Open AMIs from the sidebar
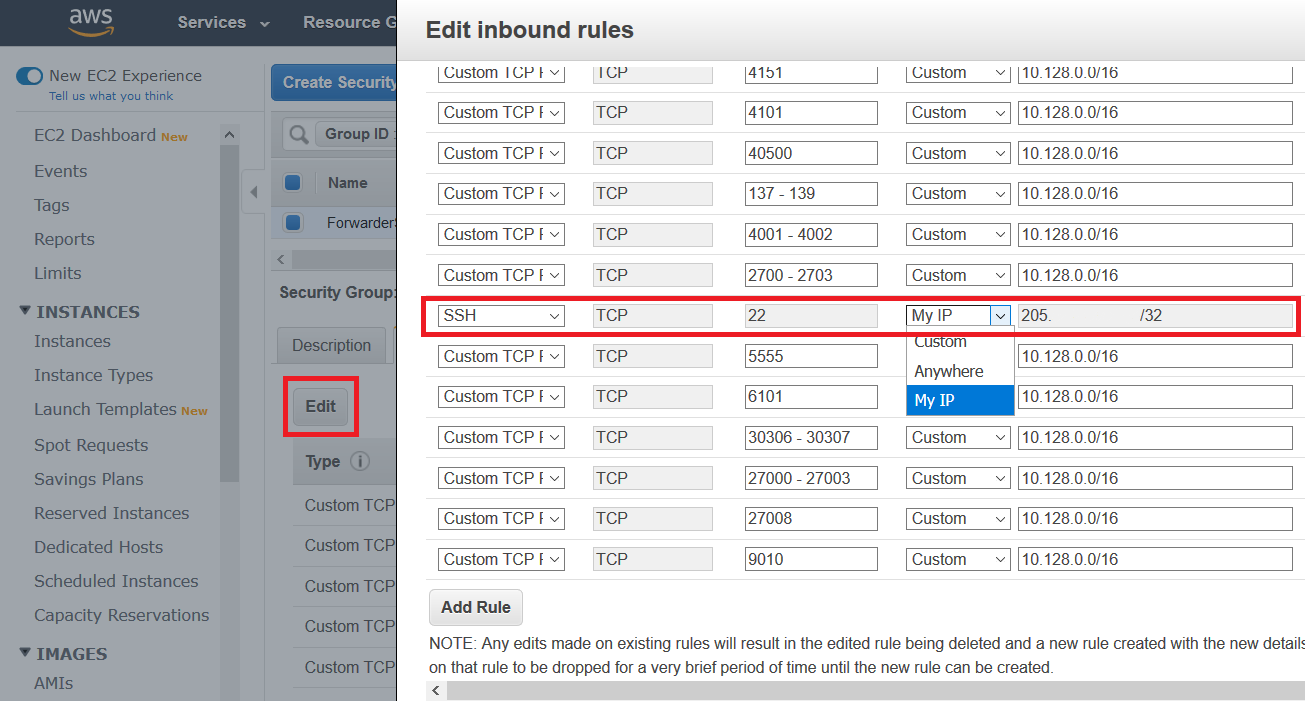The image size is (1305, 701). (x=54, y=683)
